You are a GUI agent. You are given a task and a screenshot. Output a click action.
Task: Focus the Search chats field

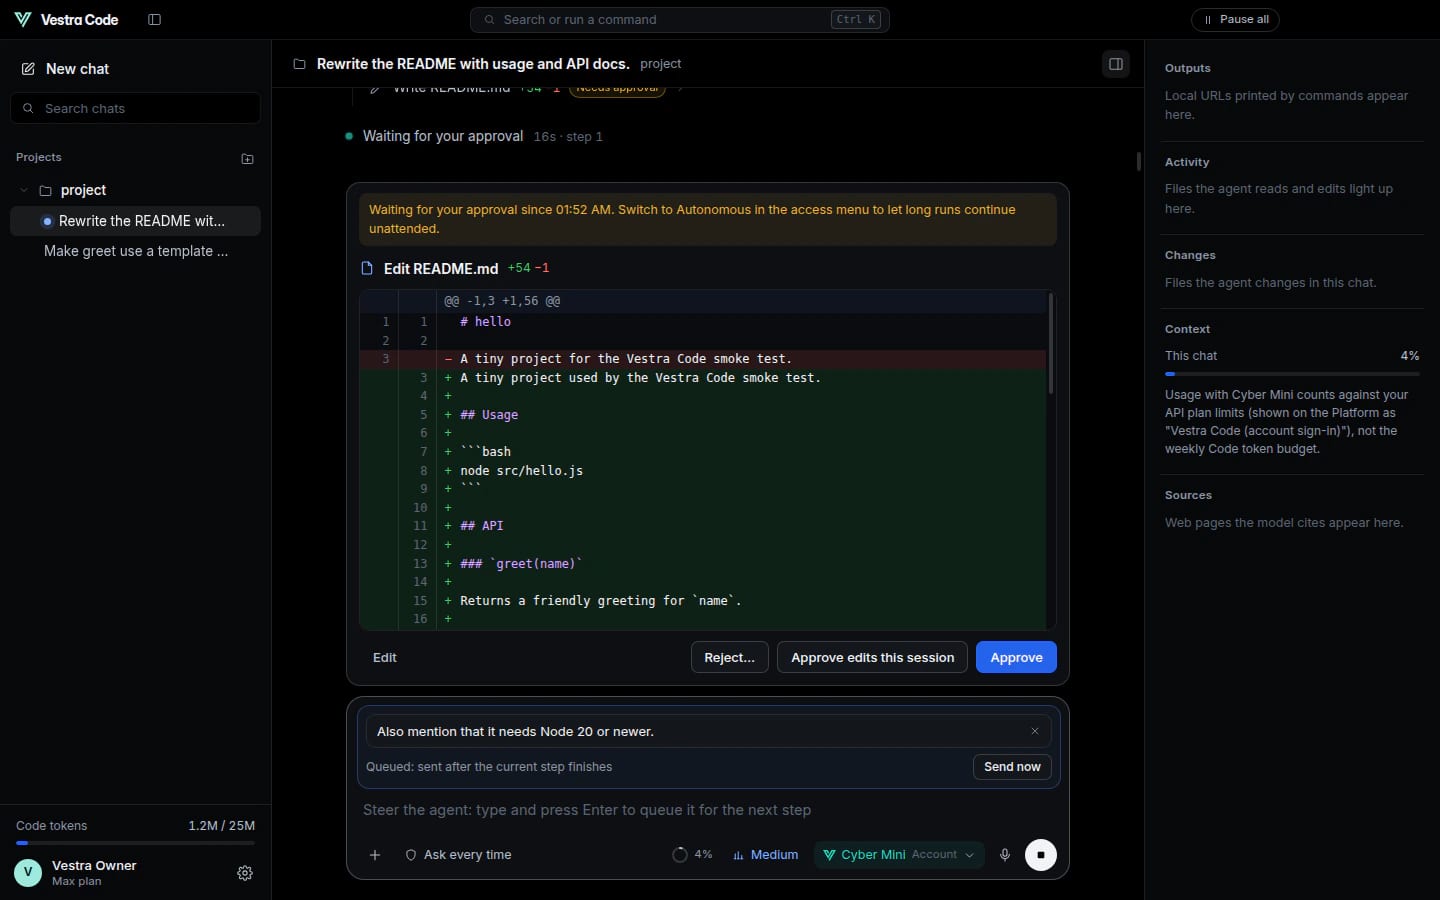(x=135, y=108)
